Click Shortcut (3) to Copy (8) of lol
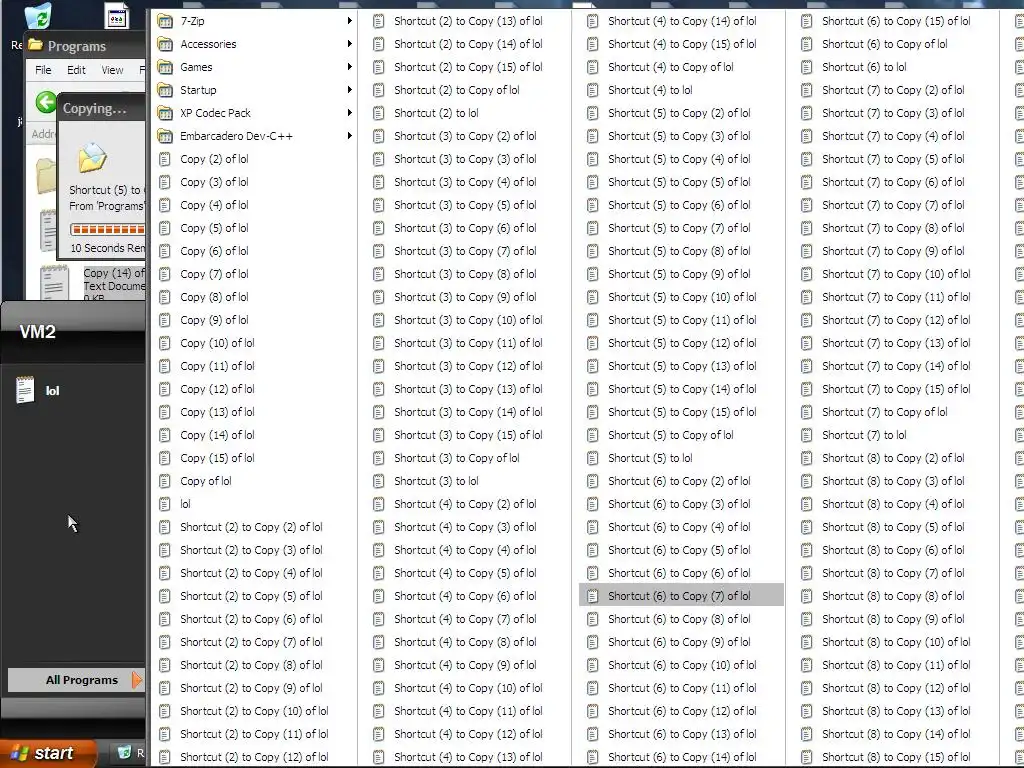 coord(465,274)
